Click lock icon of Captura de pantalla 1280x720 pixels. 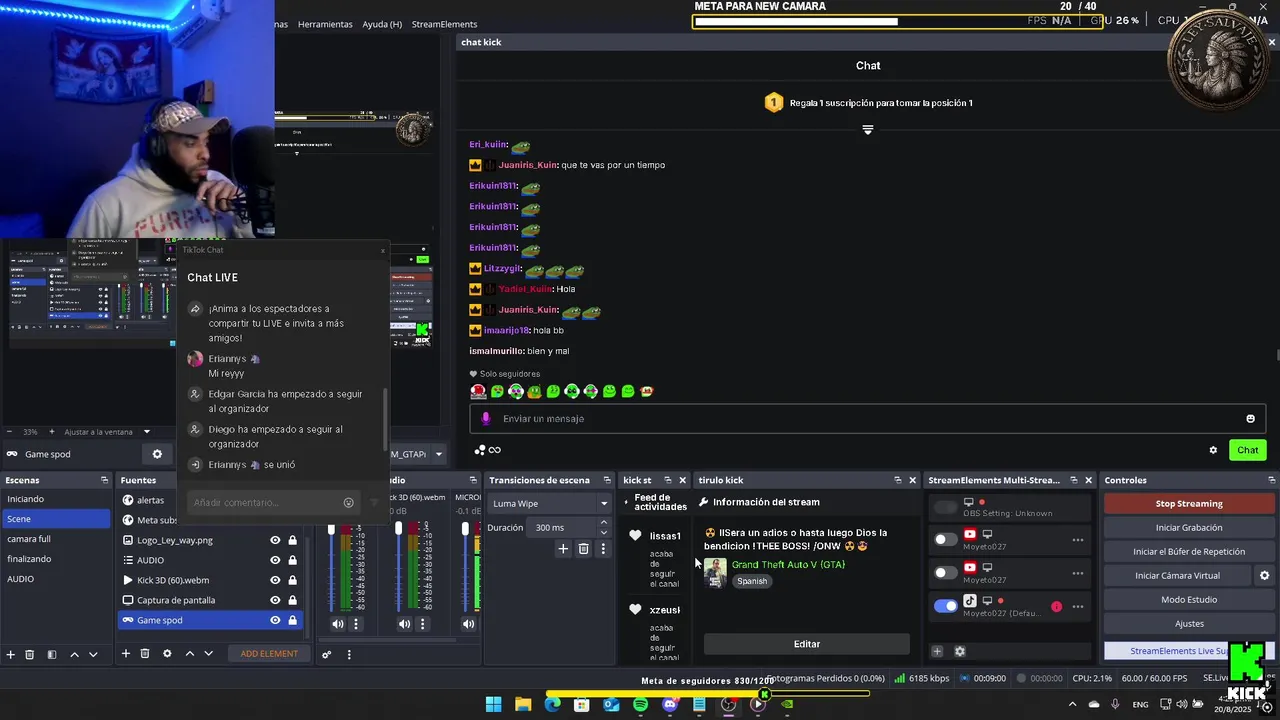tap(292, 600)
